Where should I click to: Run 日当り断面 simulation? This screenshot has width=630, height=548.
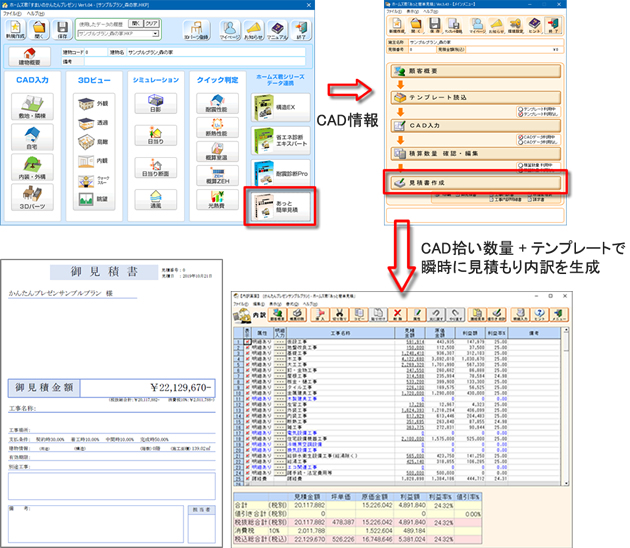(x=155, y=168)
